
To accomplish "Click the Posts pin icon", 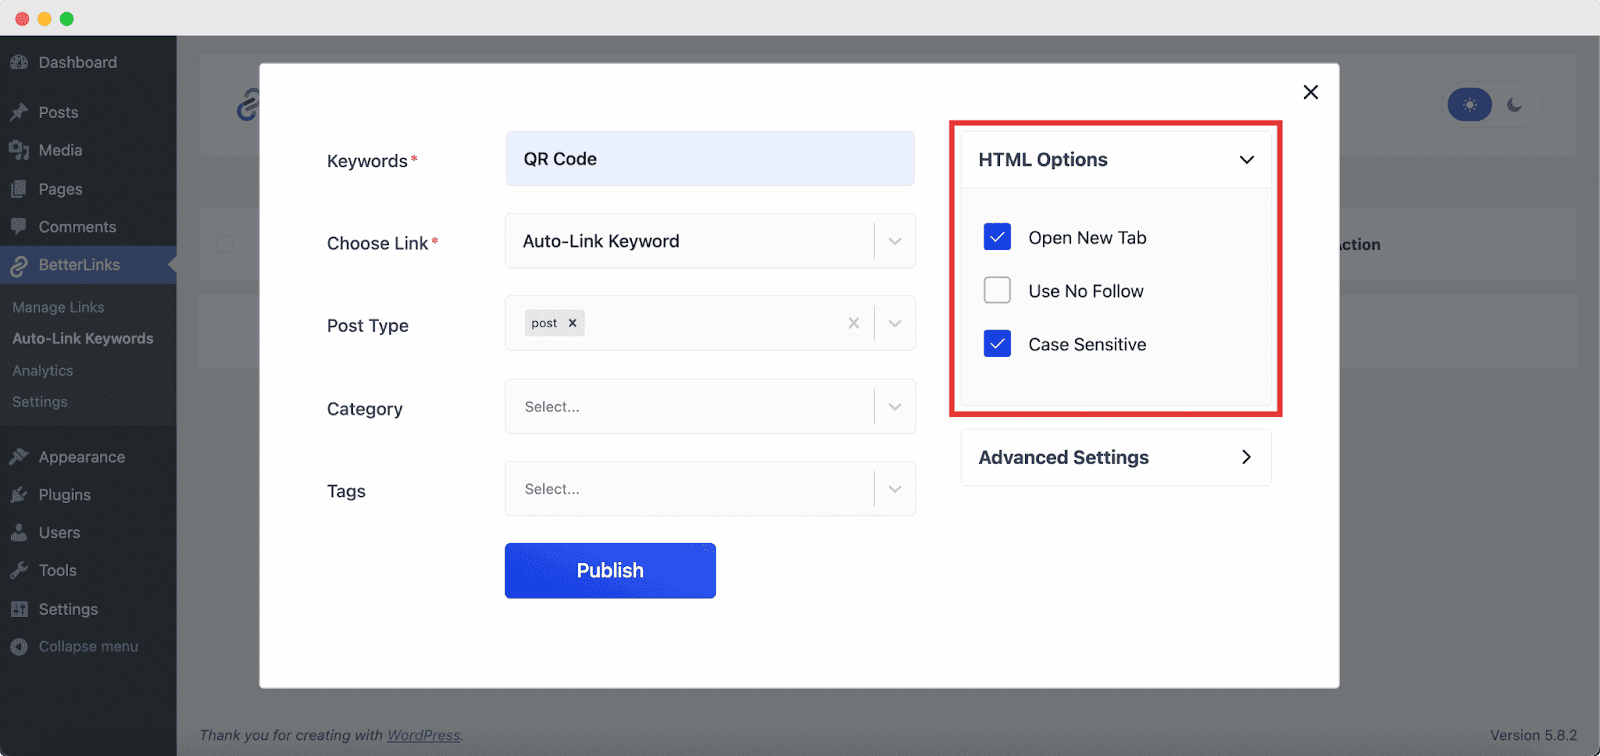I will pos(19,112).
